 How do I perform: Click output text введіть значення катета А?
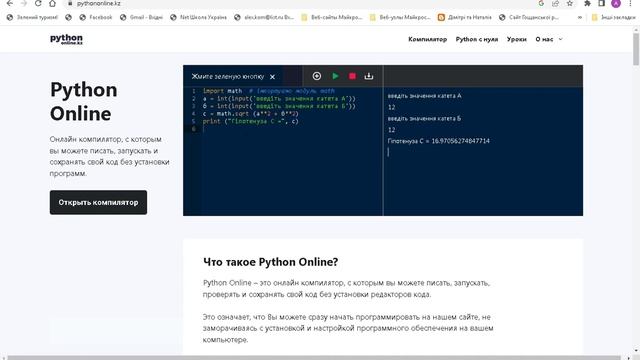tap(424, 96)
